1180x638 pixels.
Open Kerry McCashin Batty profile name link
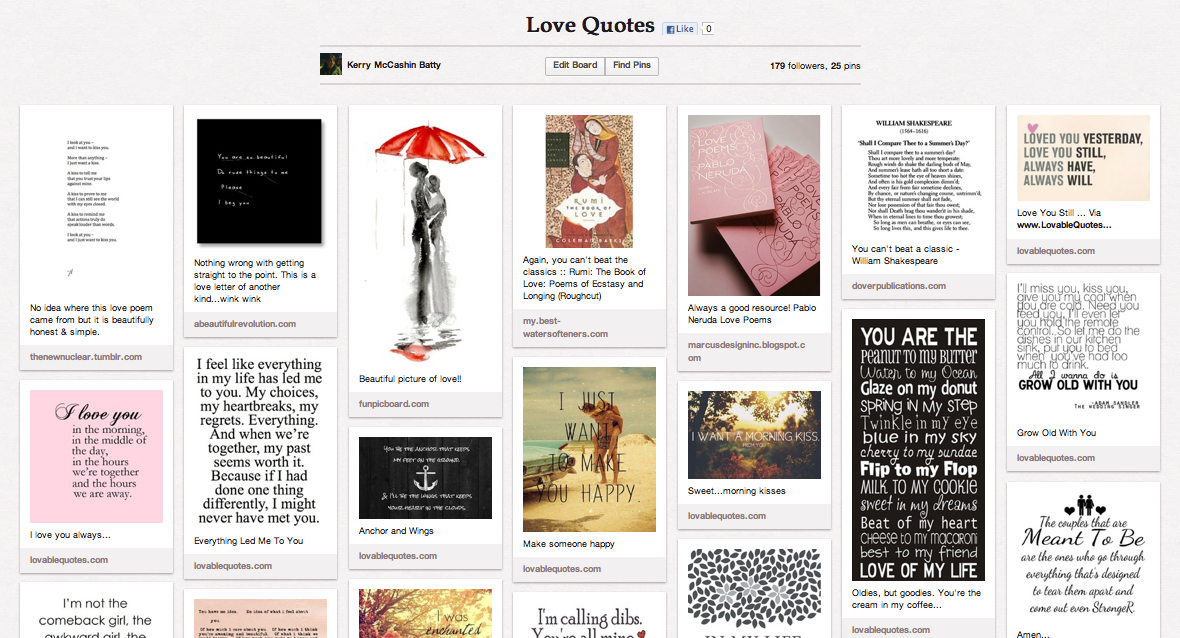[394, 65]
